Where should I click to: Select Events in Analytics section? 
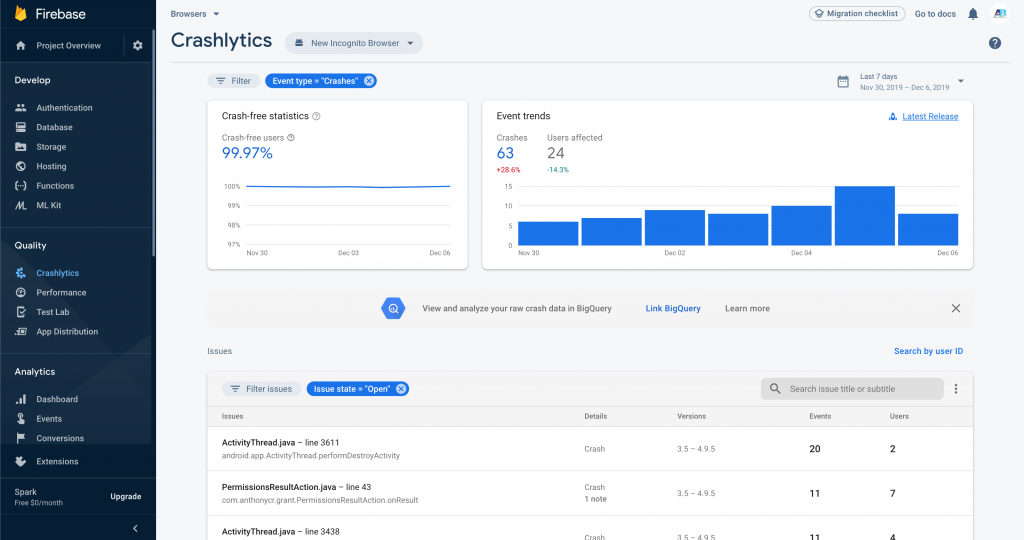tap(49, 419)
